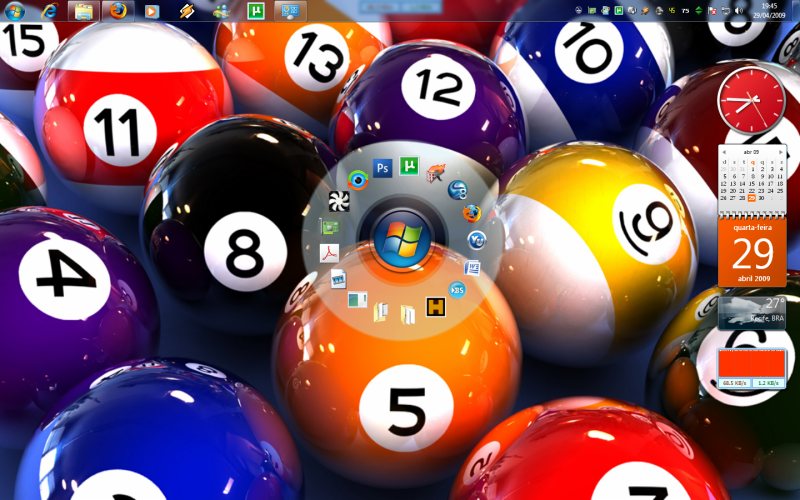Open the blue Yu icon in circle dock
The width and height of the screenshot is (800, 500).
click(477, 240)
